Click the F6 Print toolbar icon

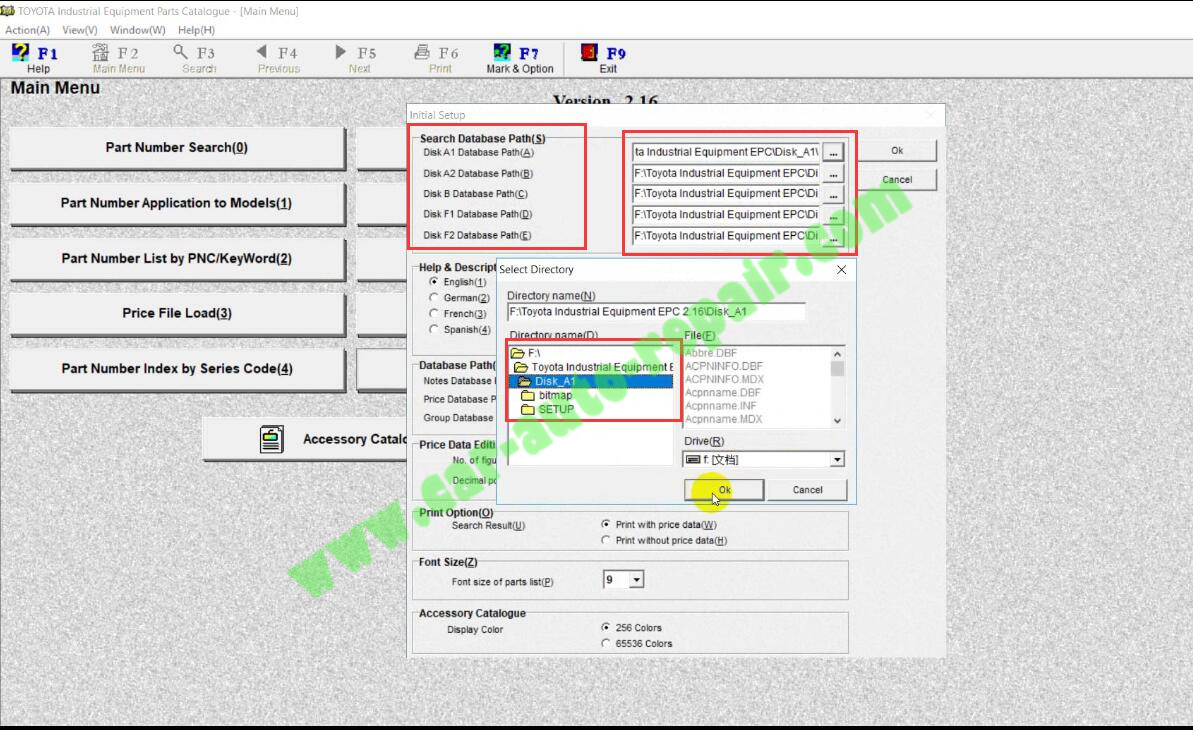(422, 52)
